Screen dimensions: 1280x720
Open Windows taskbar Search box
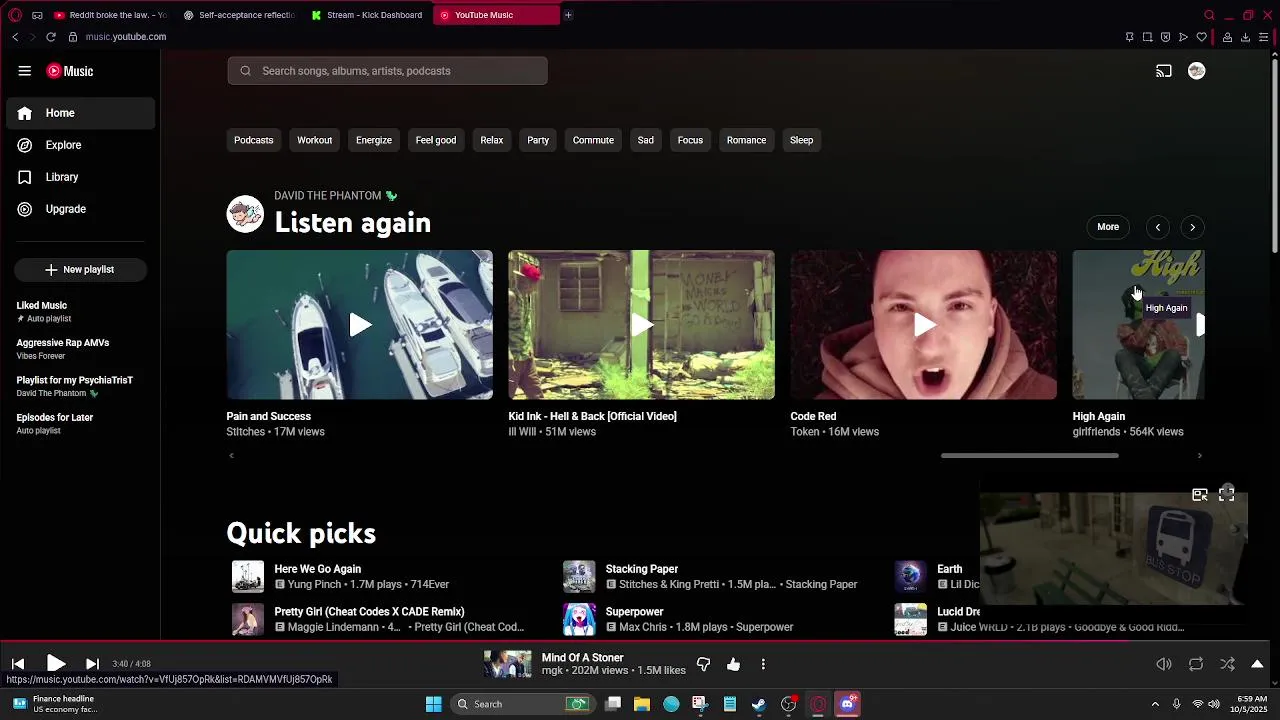522,704
